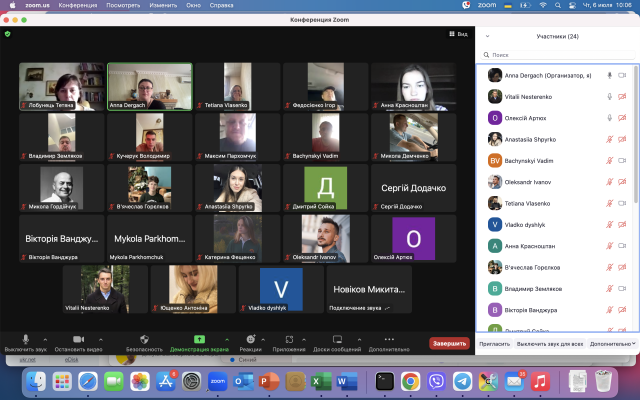
Task: Open Viber from the Dock
Action: [436, 382]
